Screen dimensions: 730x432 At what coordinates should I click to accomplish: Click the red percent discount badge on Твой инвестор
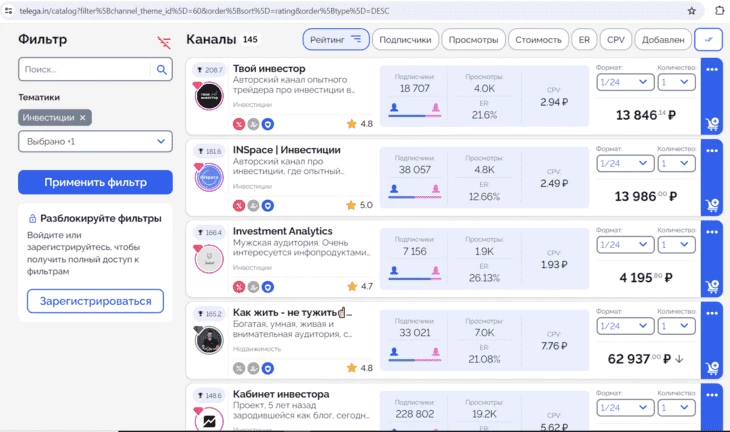(239, 124)
